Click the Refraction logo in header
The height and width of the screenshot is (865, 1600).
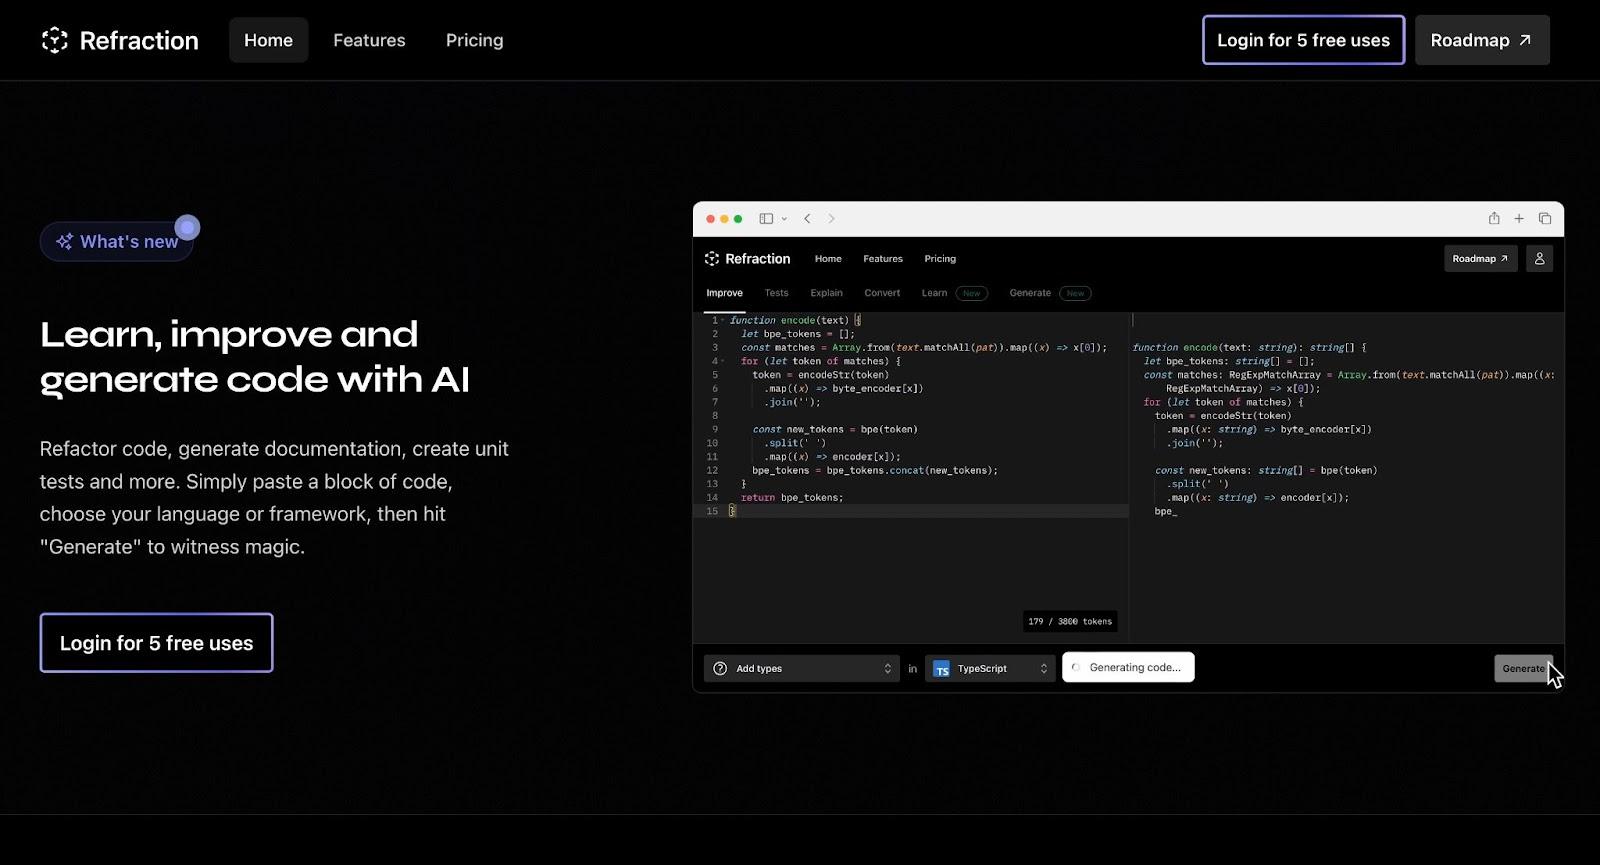click(x=119, y=40)
